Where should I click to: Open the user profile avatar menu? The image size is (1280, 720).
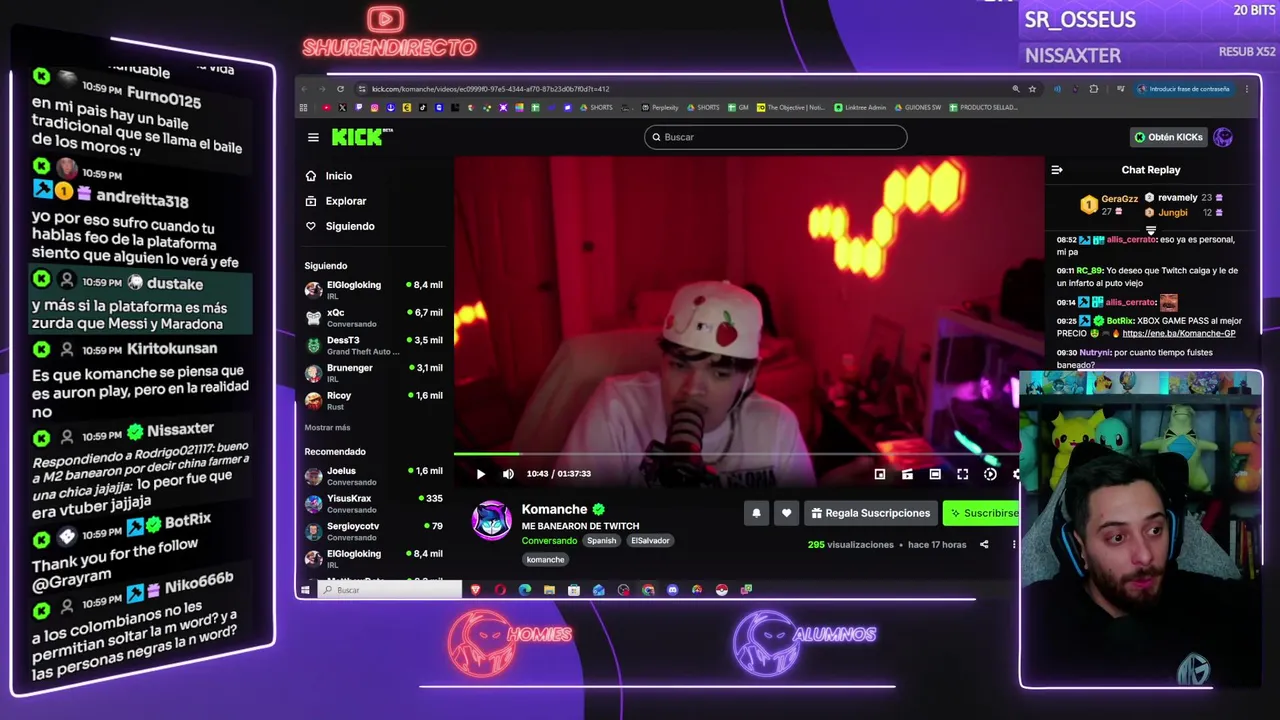[1223, 137]
